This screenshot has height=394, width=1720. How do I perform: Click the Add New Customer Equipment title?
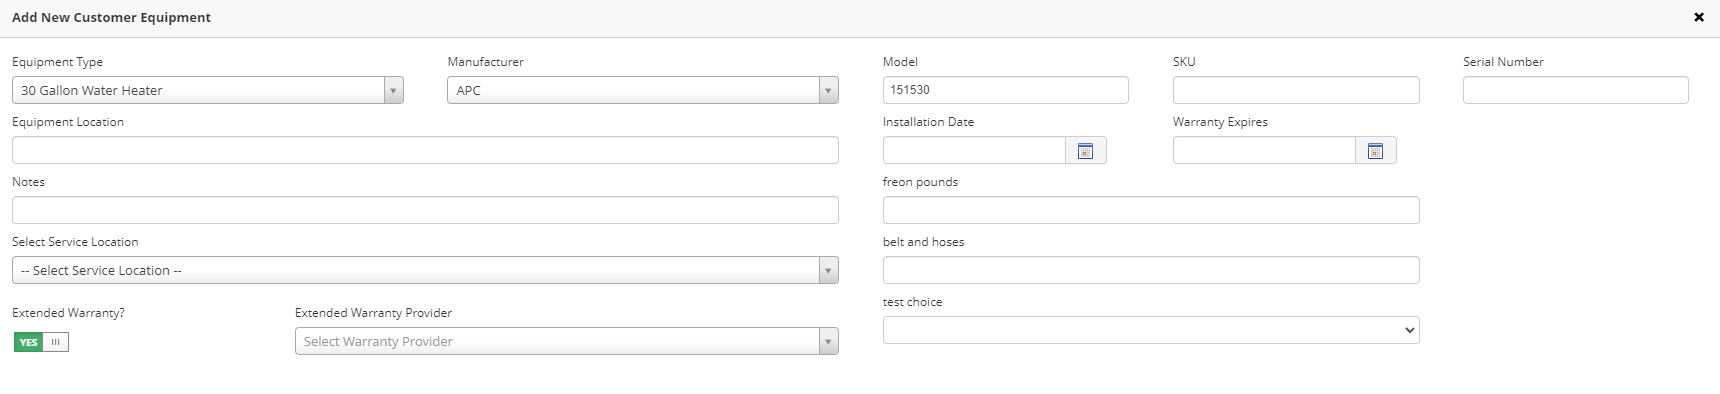[111, 18]
